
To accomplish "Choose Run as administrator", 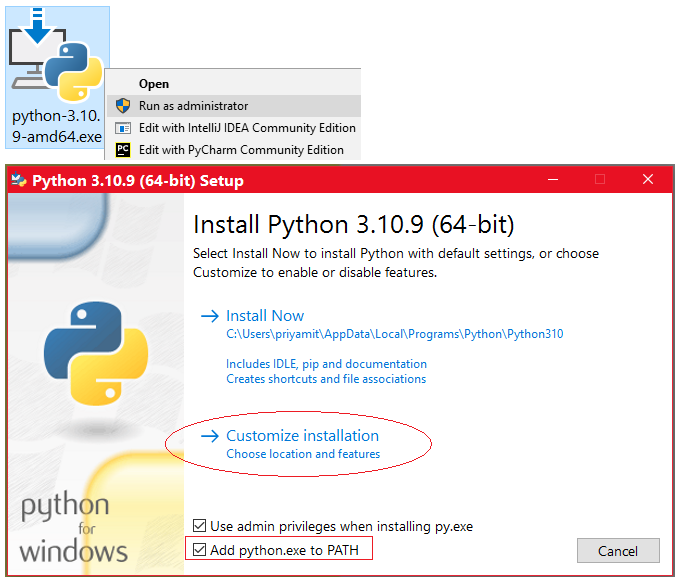I will [x=233, y=106].
